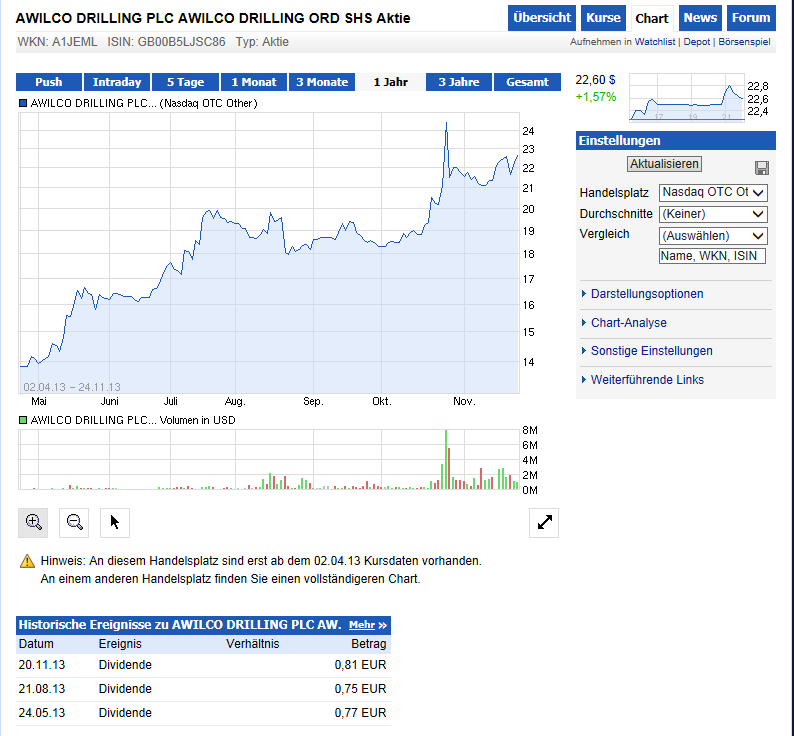Expand Chart-Analyse section
This screenshot has height=736, width=794.
point(628,323)
